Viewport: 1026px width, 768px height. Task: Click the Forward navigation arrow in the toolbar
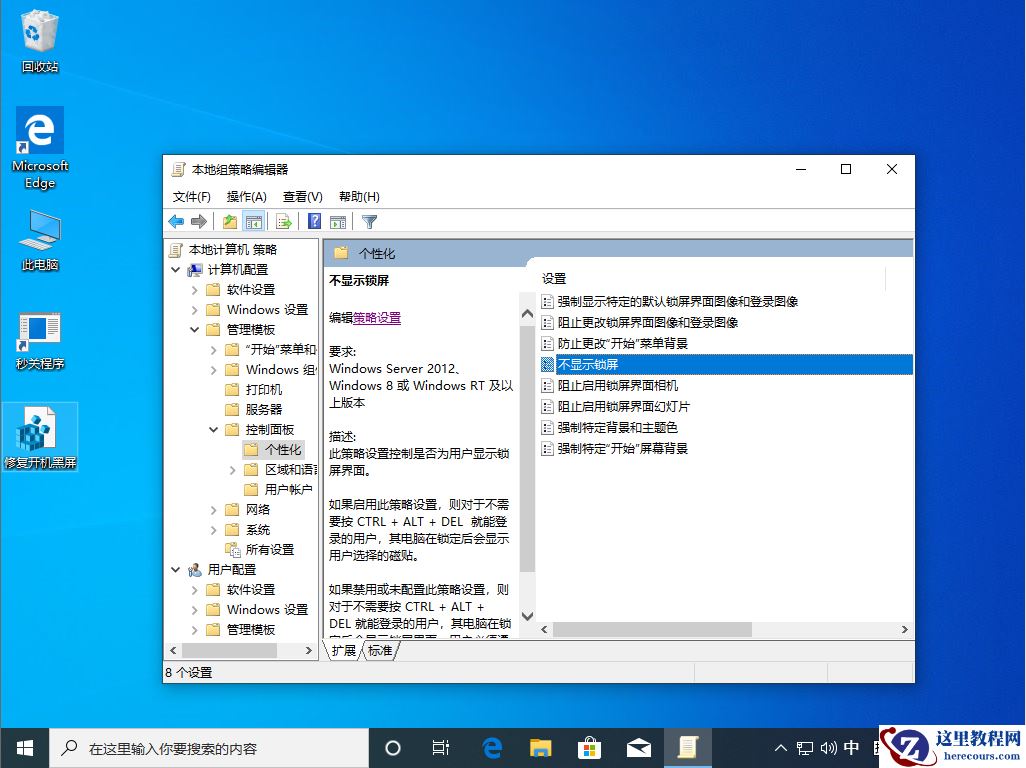[x=198, y=221]
